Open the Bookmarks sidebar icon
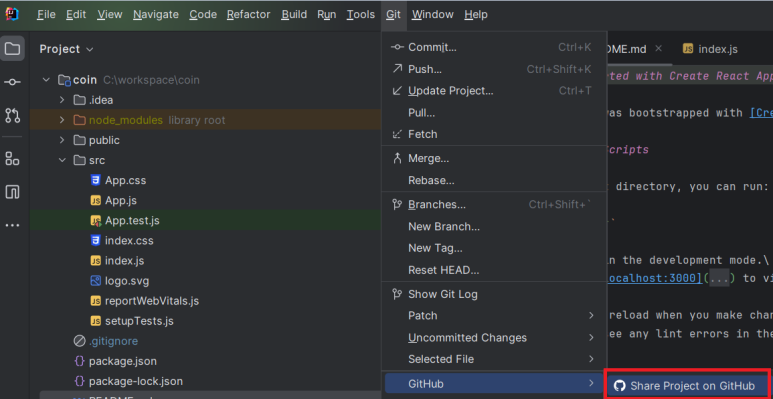773x399 pixels. pyautogui.click(x=12, y=192)
